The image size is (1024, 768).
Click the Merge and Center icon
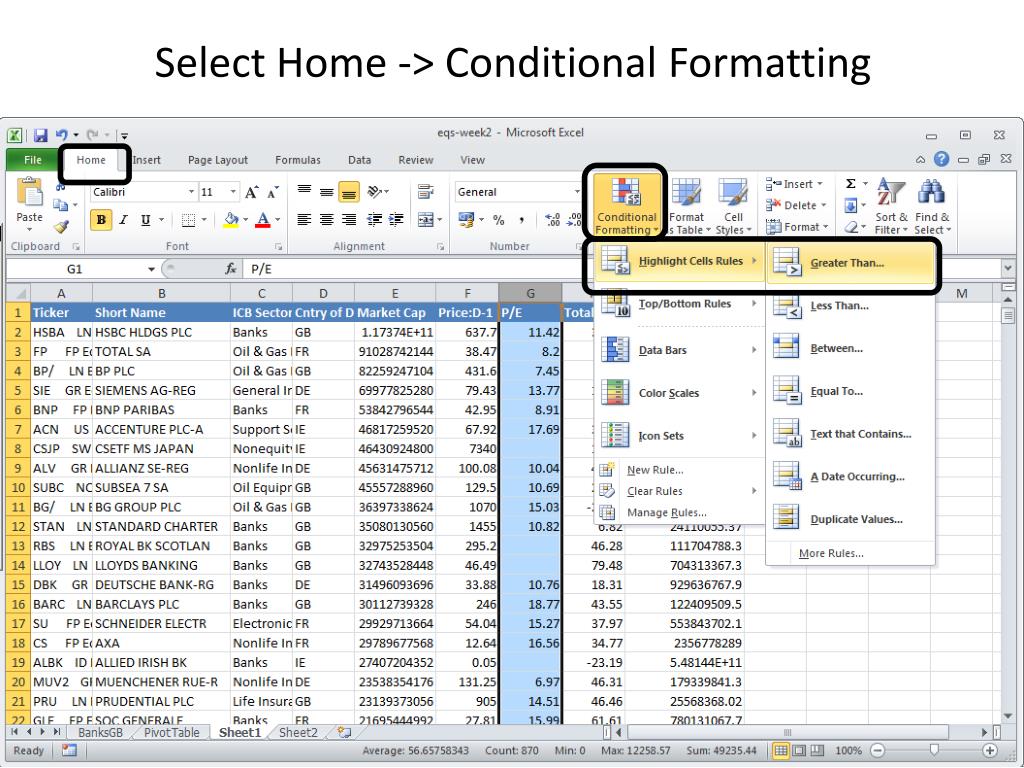pyautogui.click(x=425, y=219)
